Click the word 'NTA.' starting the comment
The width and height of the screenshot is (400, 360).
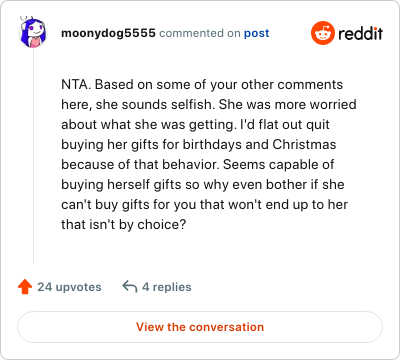[x=76, y=85]
